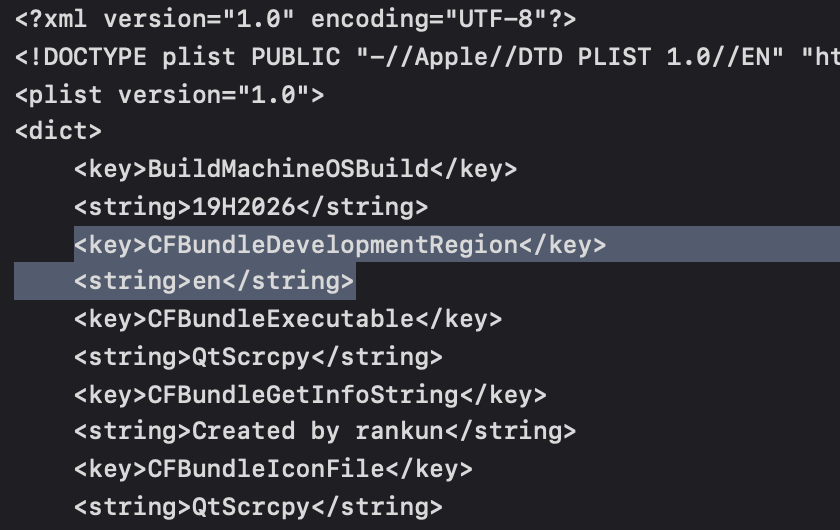Click the CFBundleGetInfoString key
Screen dimensions: 840x530
tap(303, 394)
